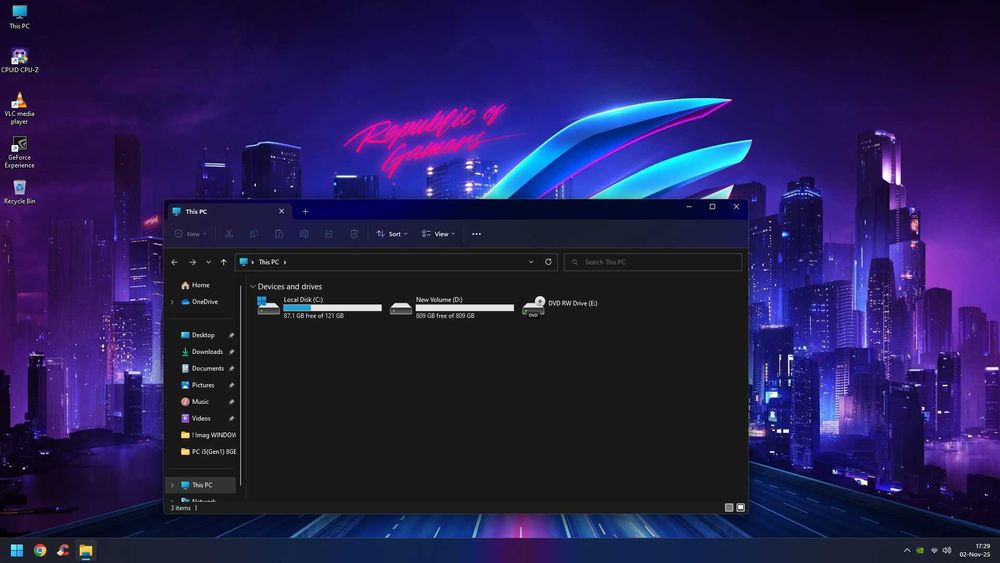Click the Share icon in the toolbar
1000x563 pixels.
tap(329, 234)
